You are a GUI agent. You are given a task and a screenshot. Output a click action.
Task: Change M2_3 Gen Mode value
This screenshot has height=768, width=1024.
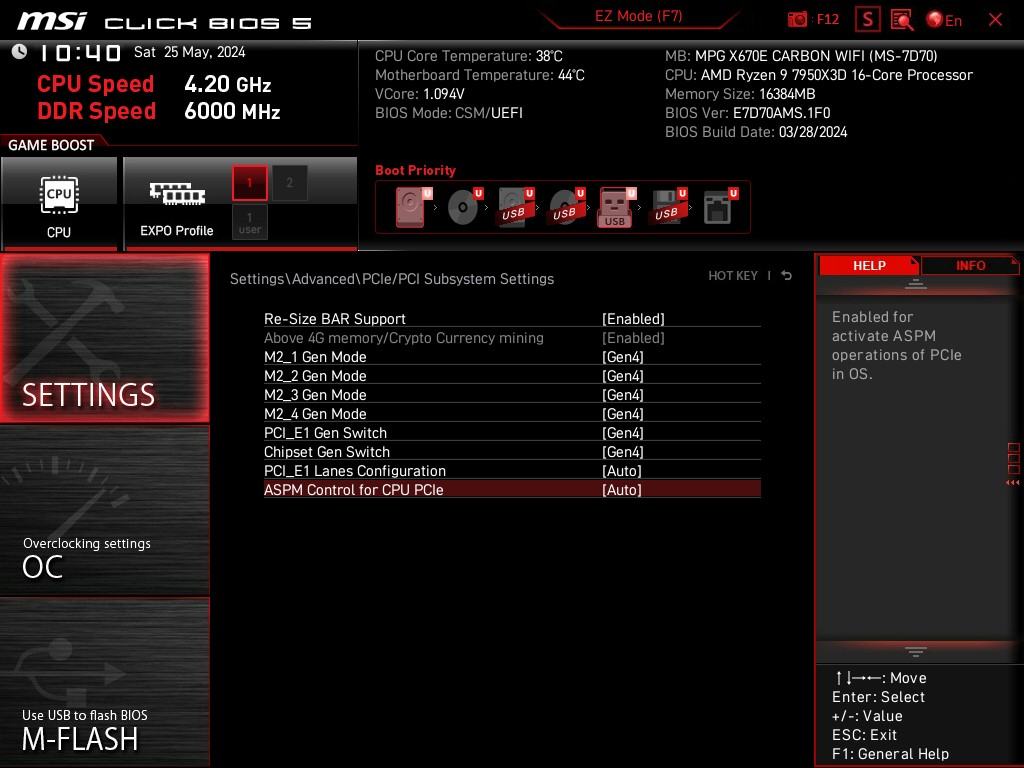click(622, 394)
